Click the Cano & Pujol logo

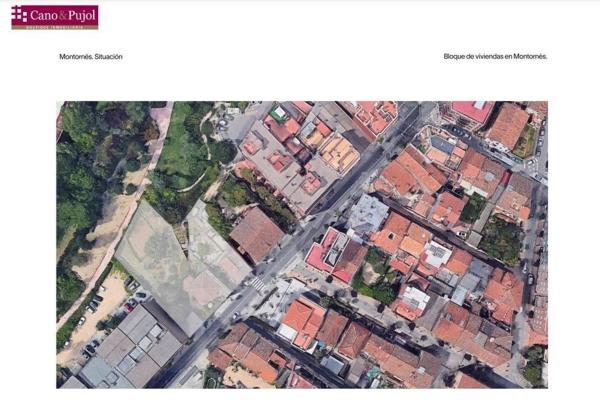tap(54, 16)
